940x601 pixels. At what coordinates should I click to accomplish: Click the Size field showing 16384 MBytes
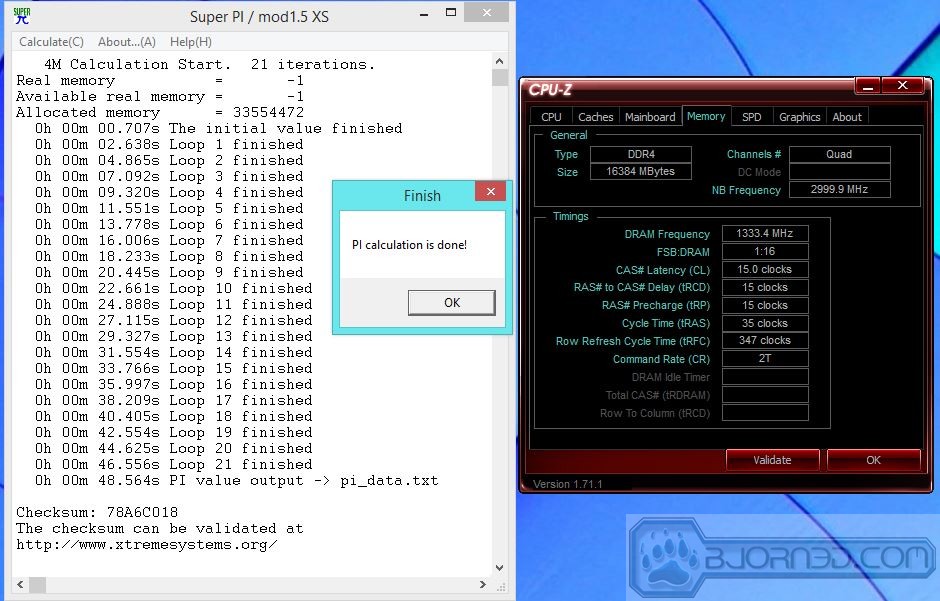(x=641, y=171)
